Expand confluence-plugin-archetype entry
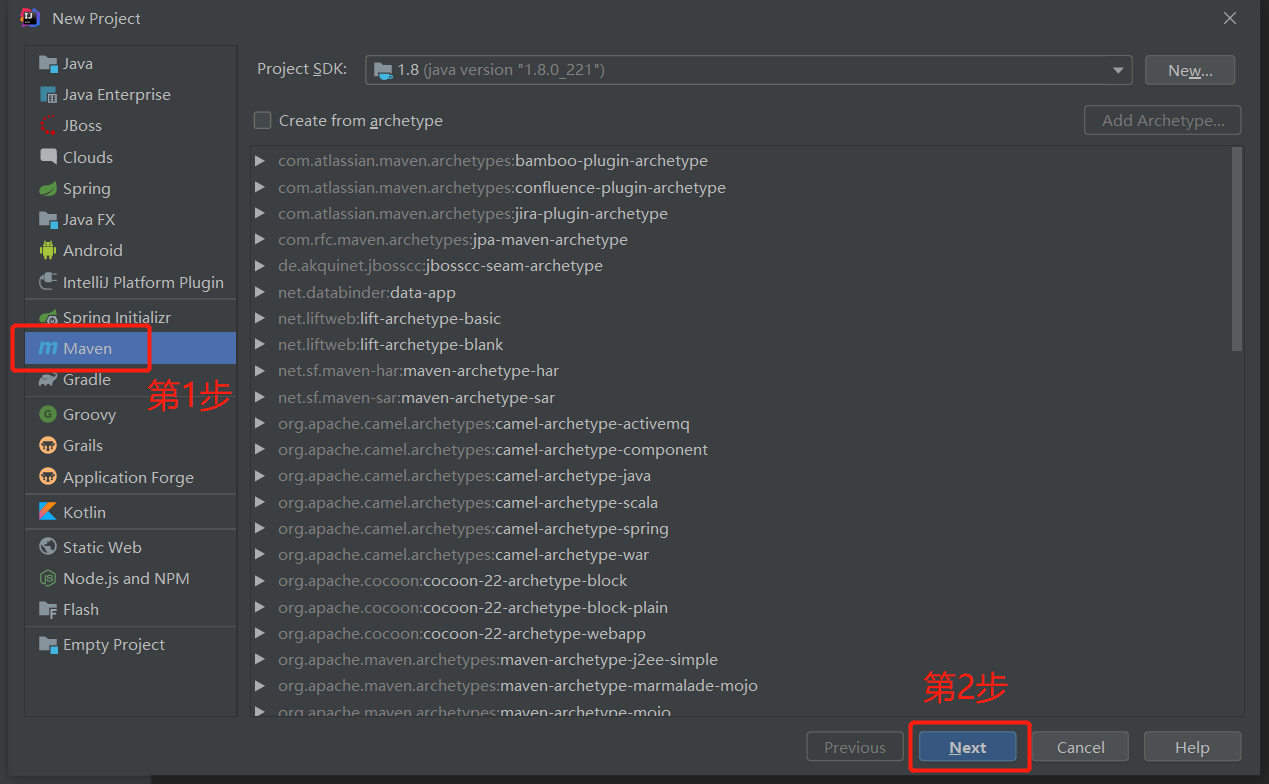The image size is (1269, 784). pyautogui.click(x=260, y=187)
